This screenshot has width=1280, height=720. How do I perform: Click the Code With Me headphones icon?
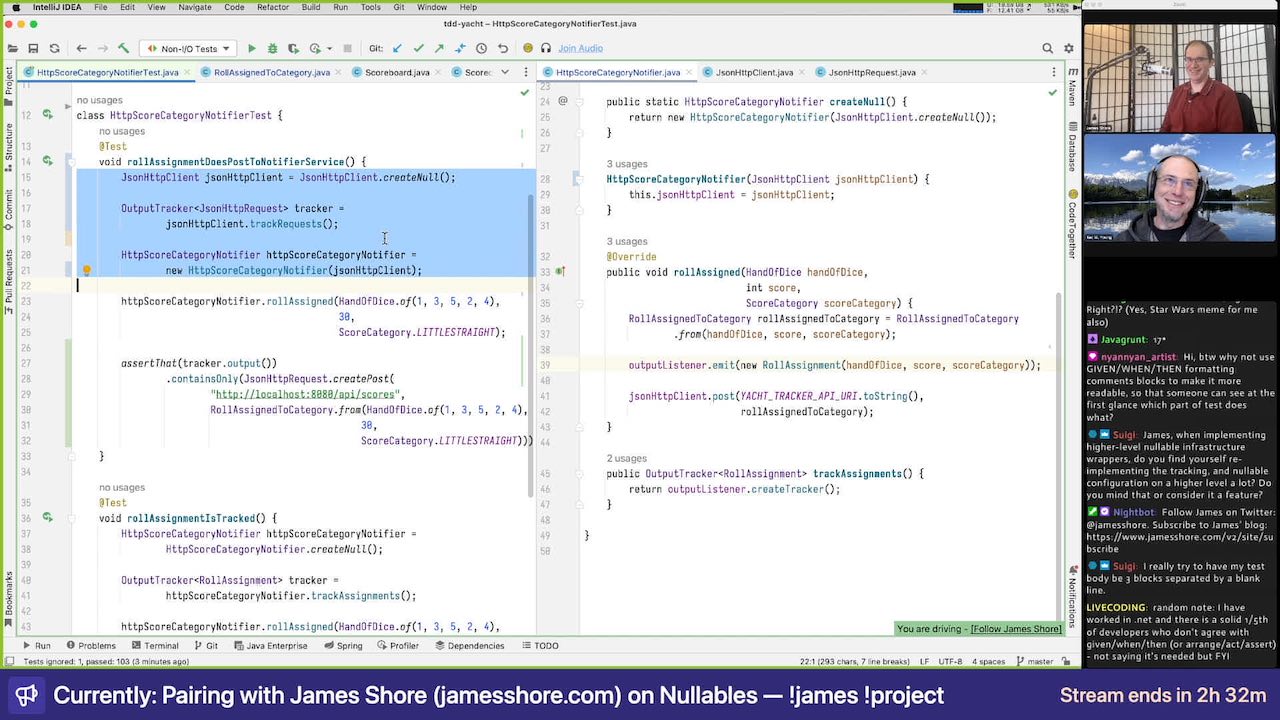546,48
